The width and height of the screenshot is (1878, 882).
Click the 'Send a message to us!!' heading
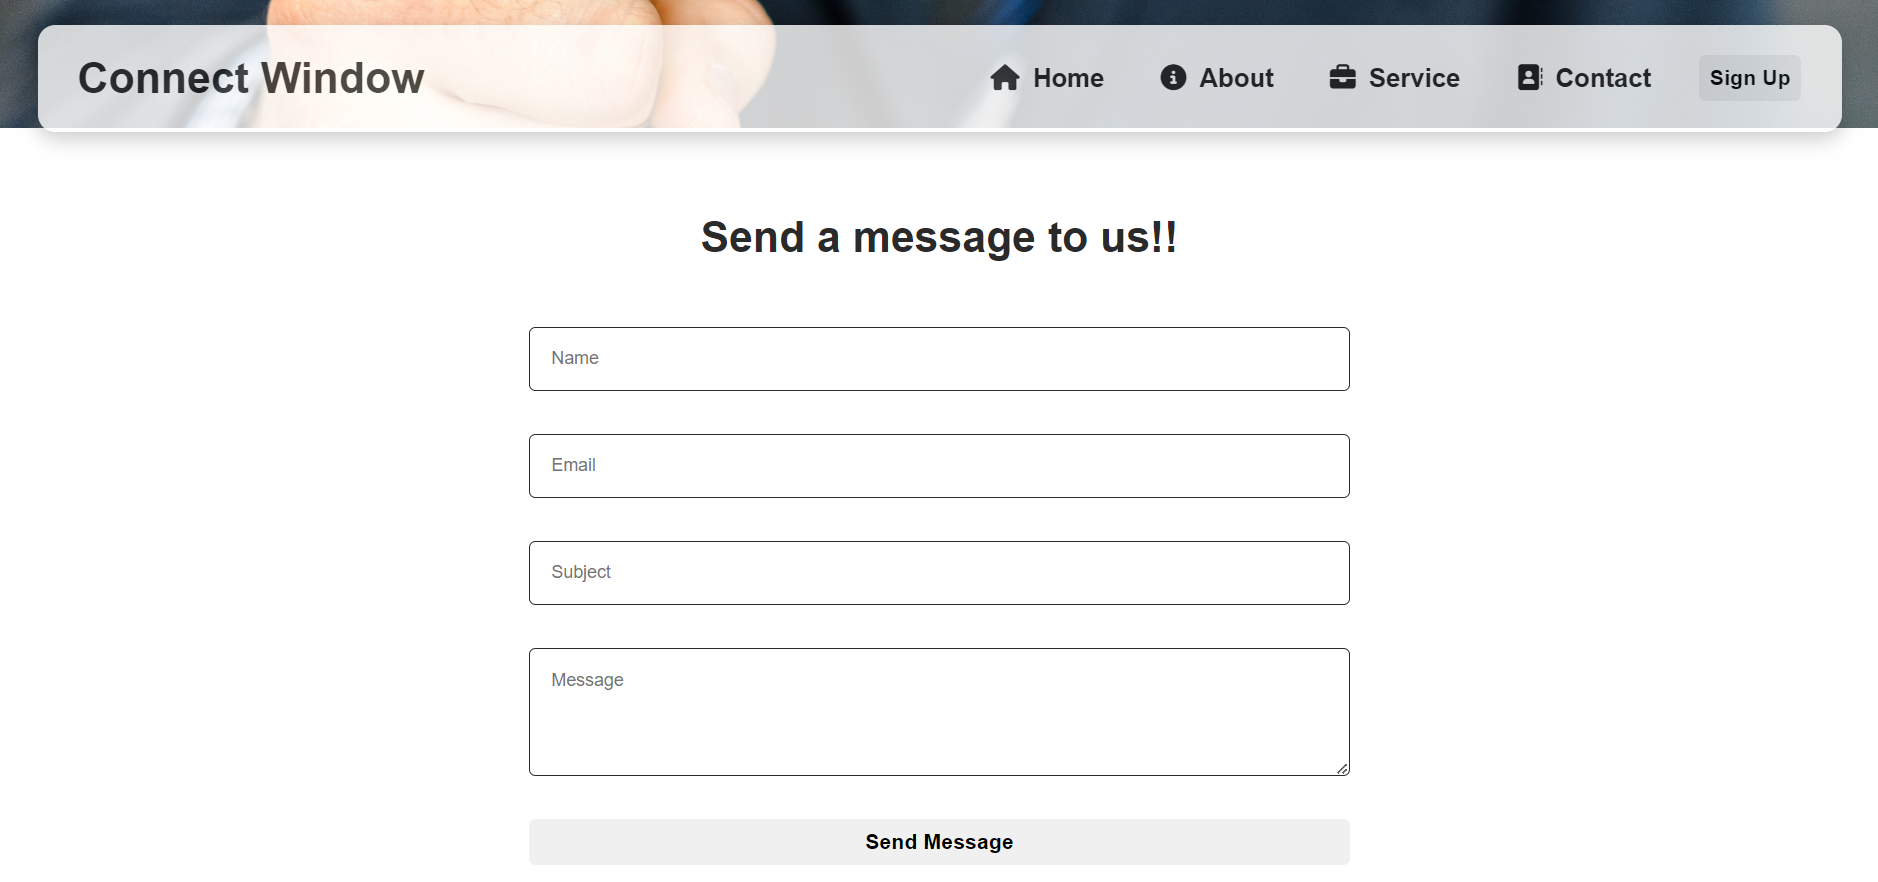[x=939, y=238]
